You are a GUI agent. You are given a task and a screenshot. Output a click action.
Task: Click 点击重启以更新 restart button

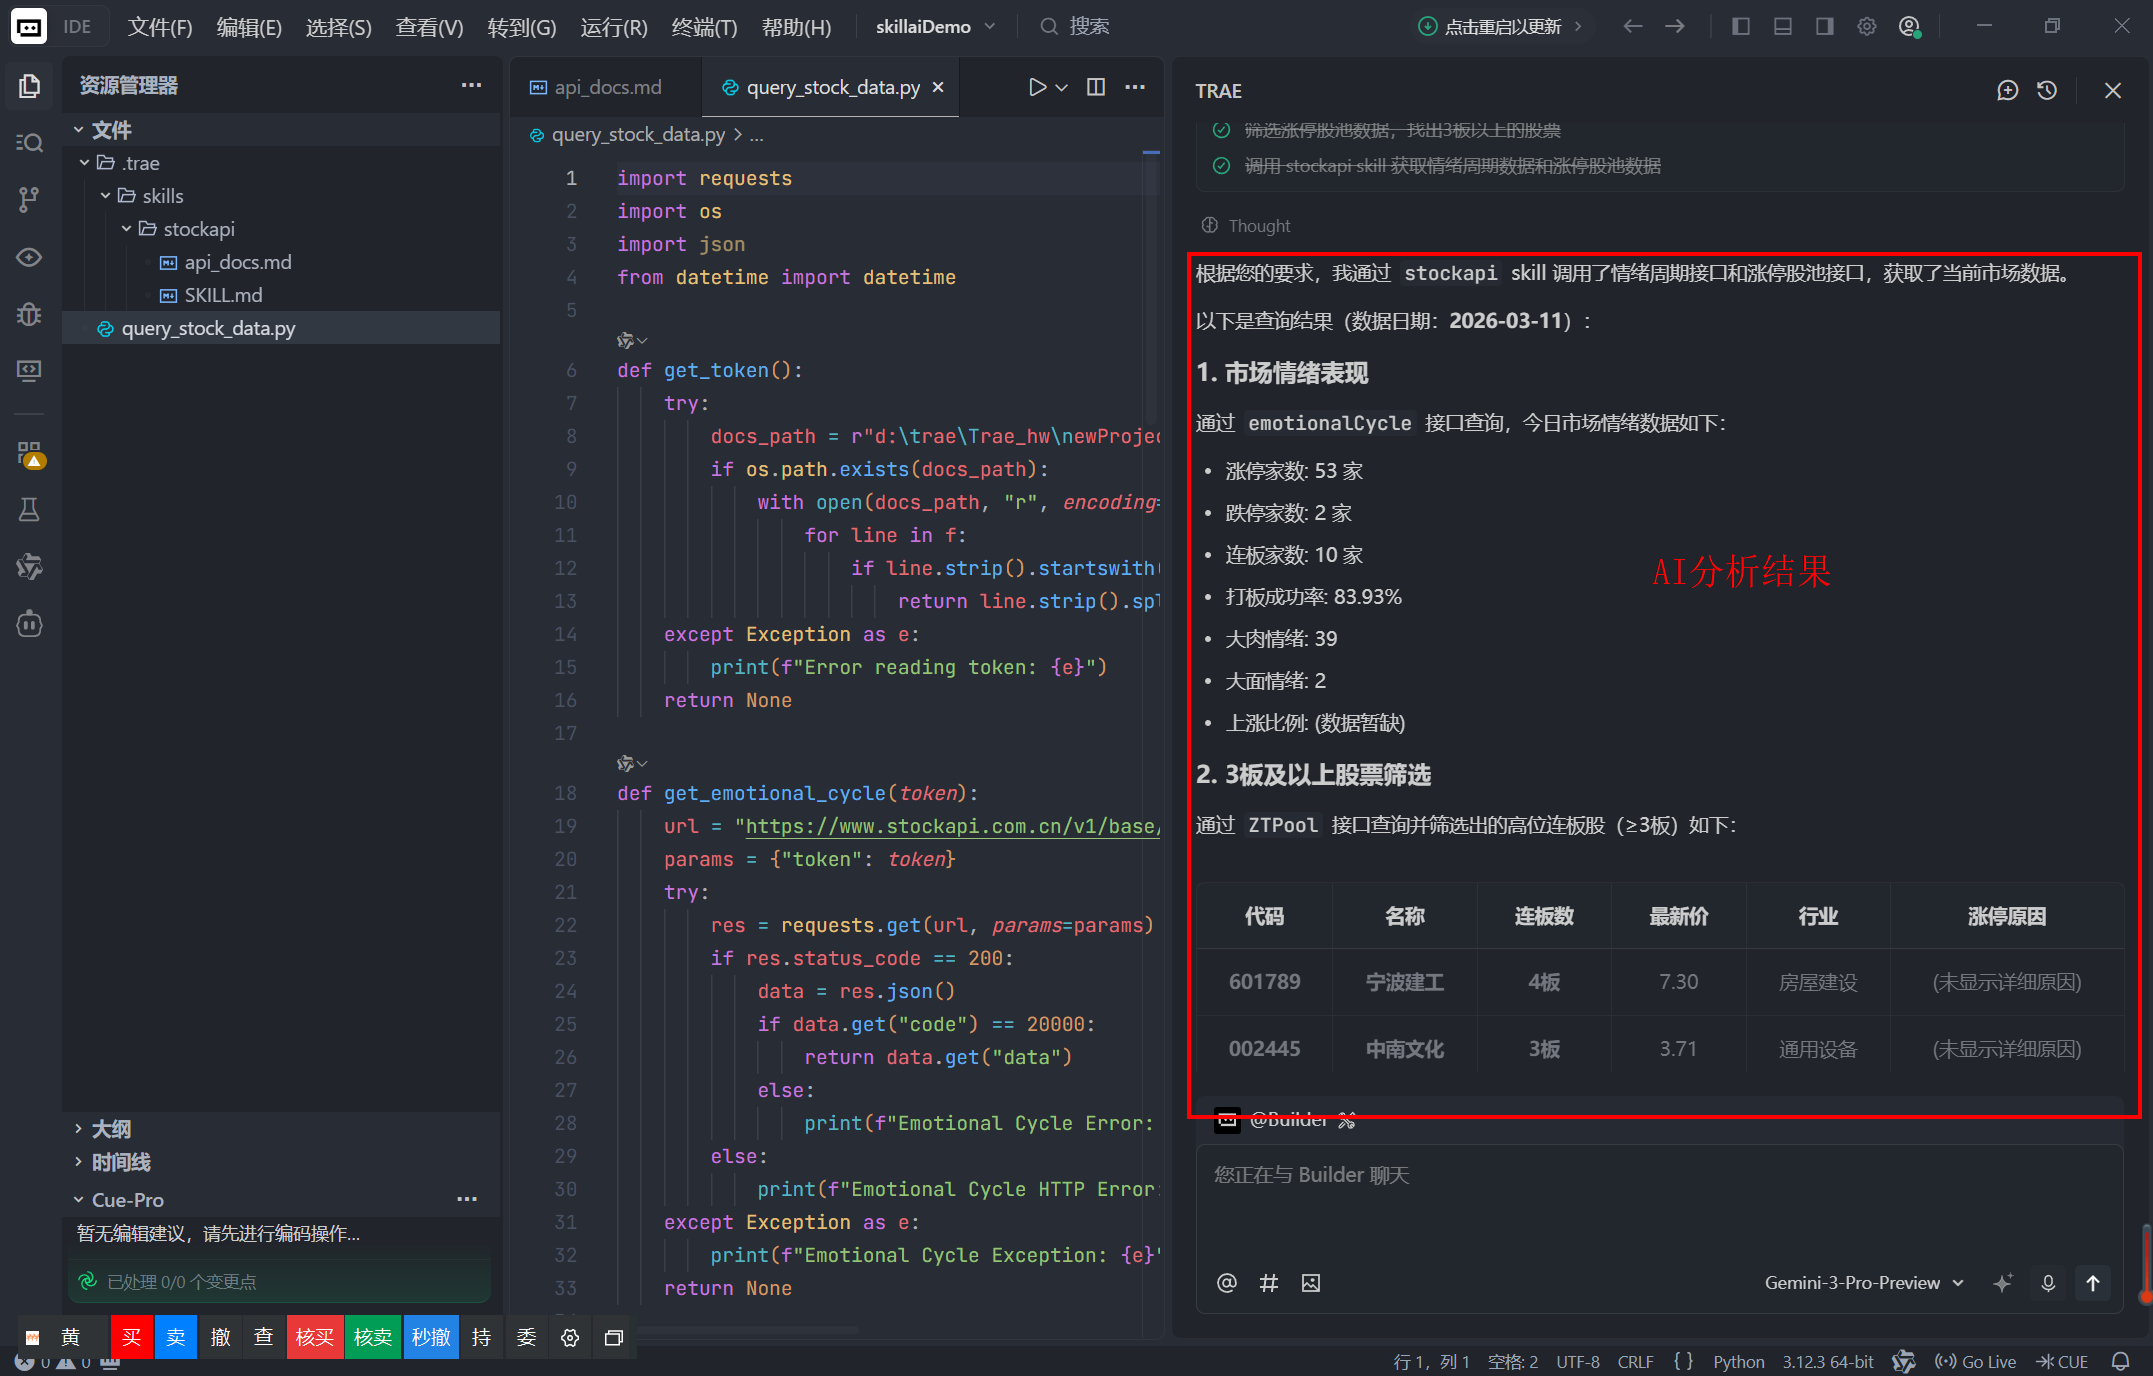click(1500, 27)
